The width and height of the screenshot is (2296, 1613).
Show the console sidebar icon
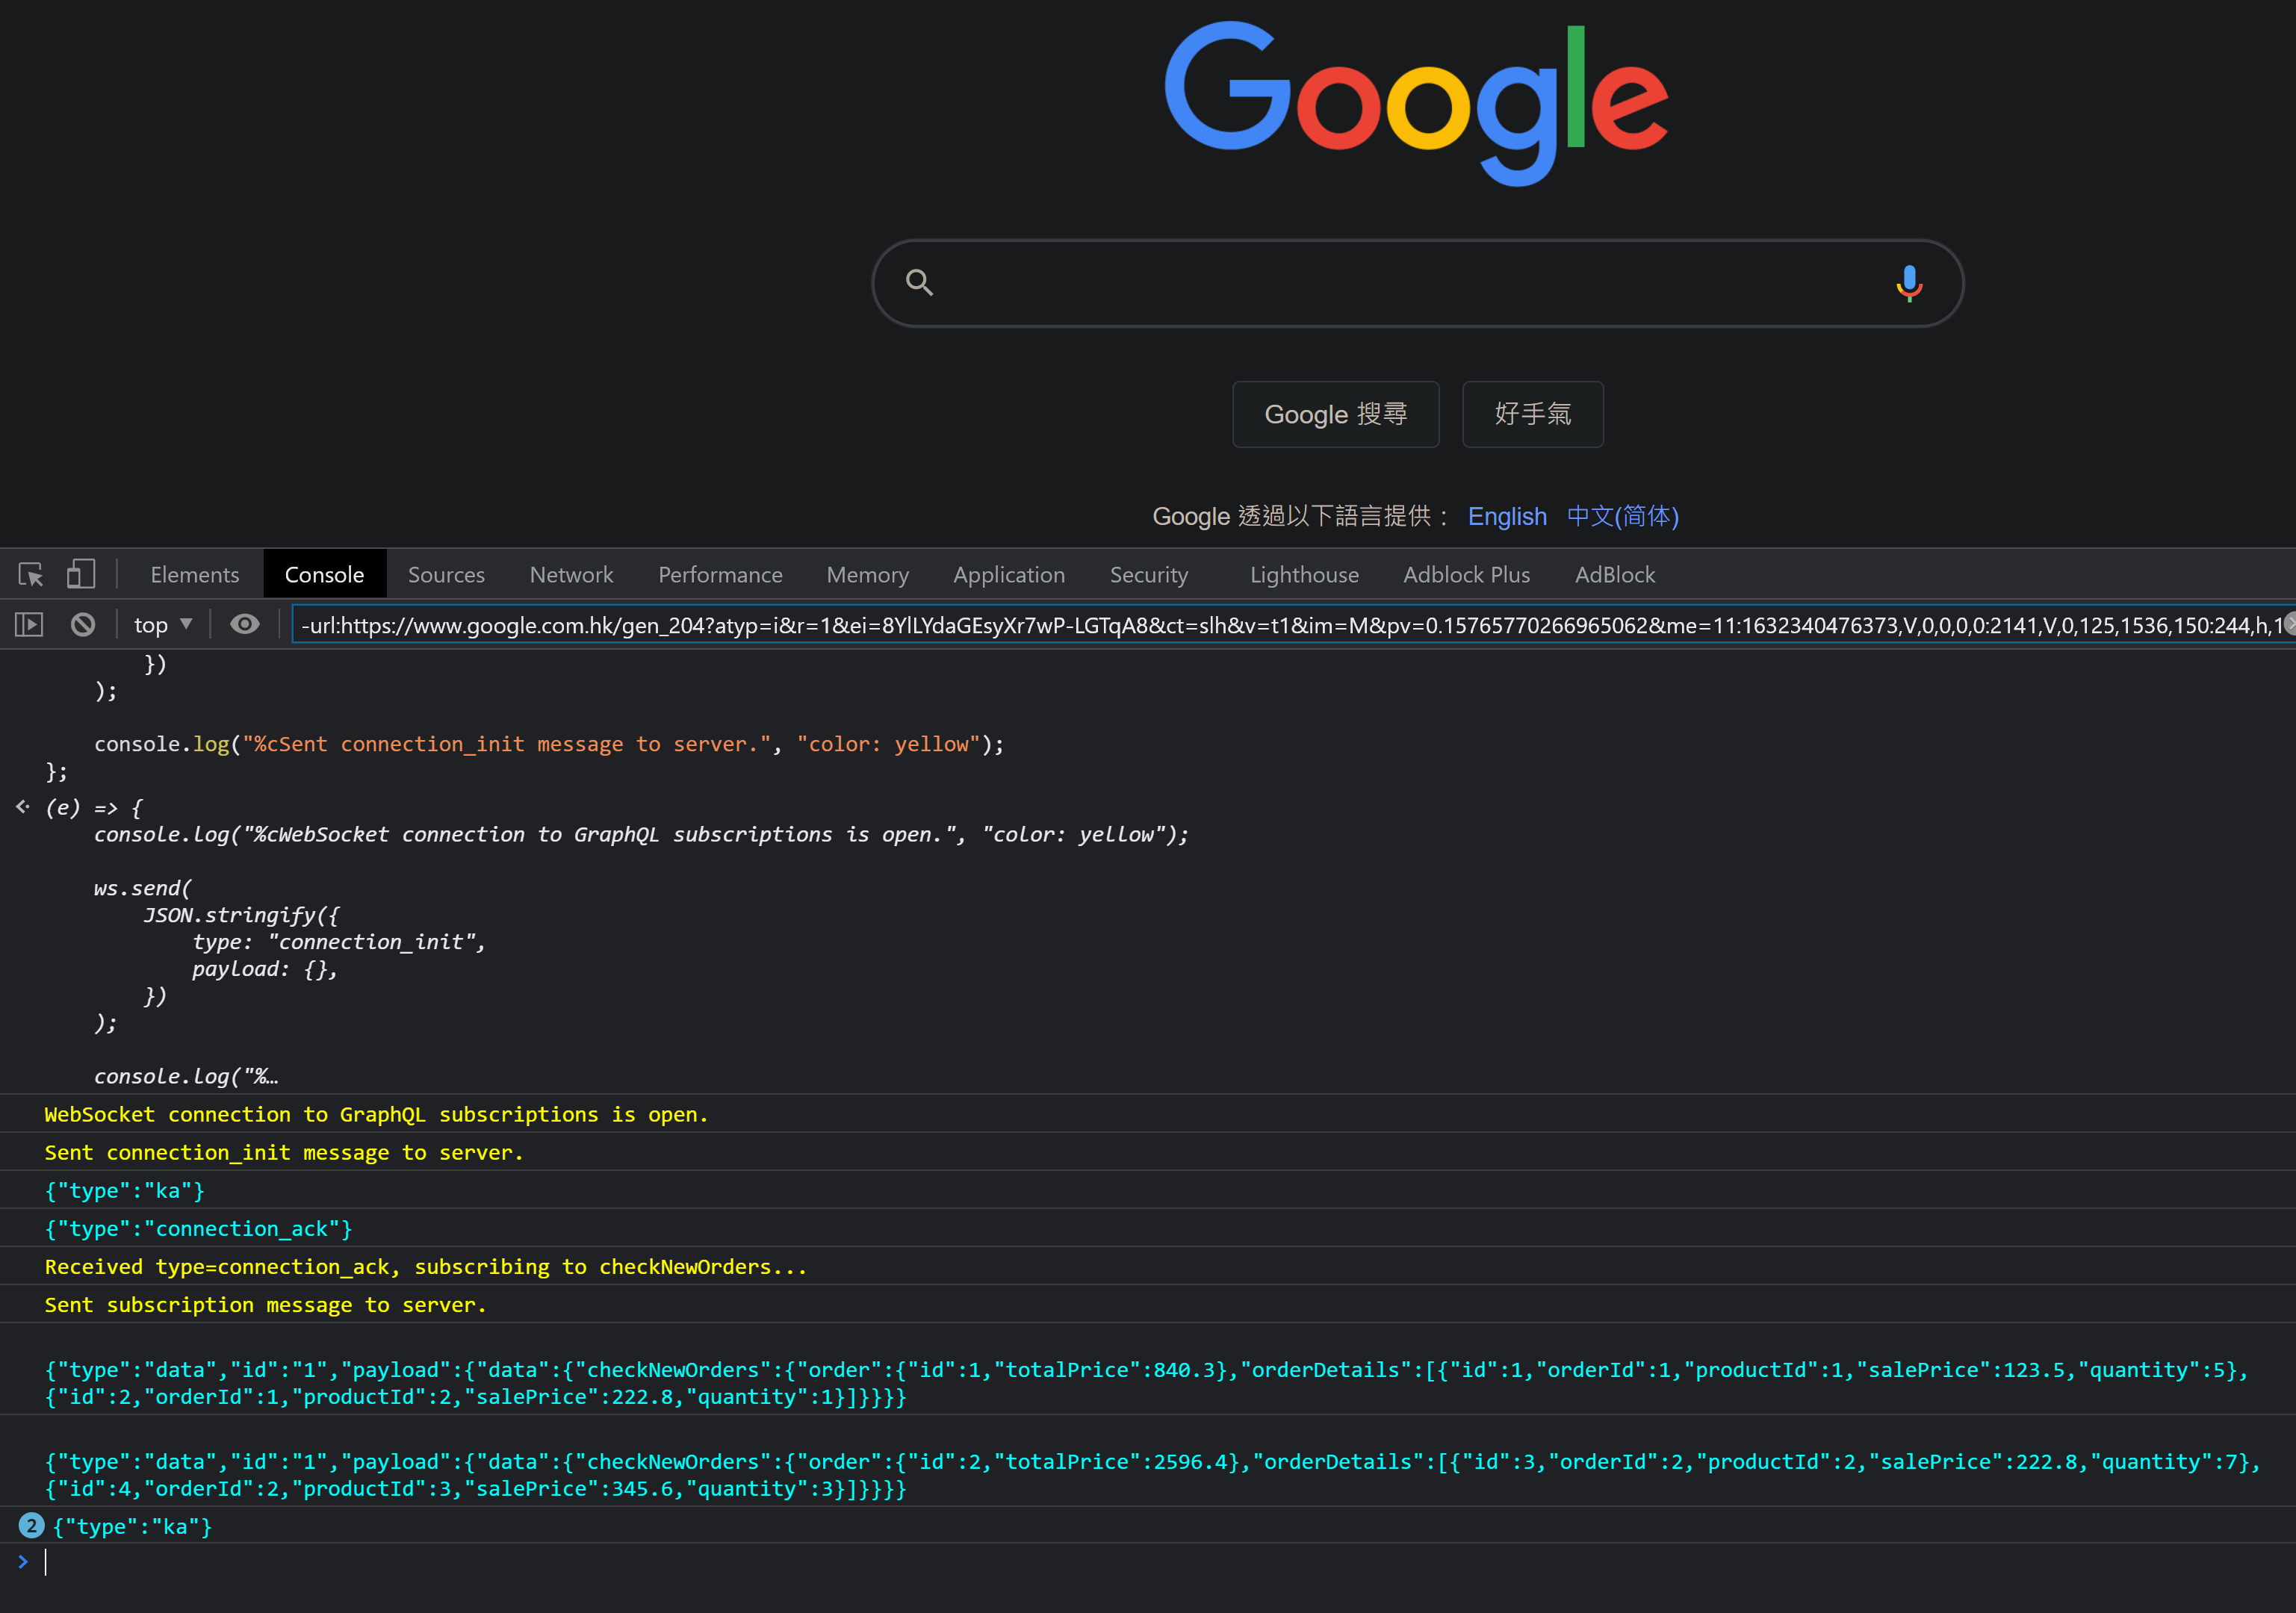[29, 625]
